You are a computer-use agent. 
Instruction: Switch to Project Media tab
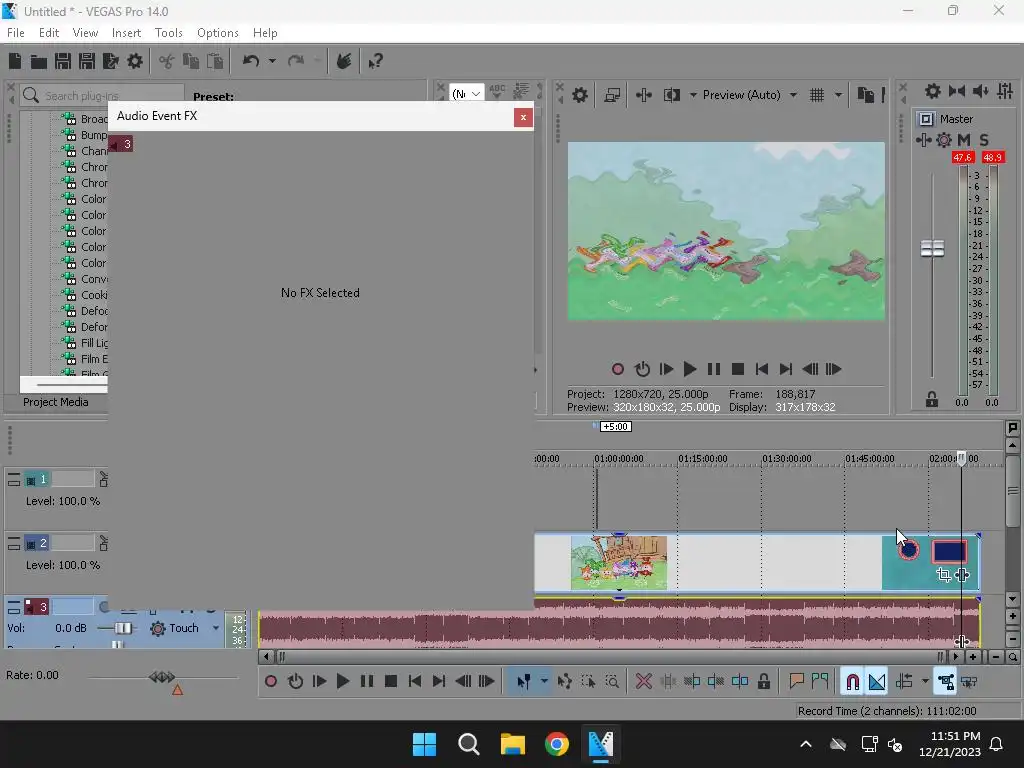(56, 402)
